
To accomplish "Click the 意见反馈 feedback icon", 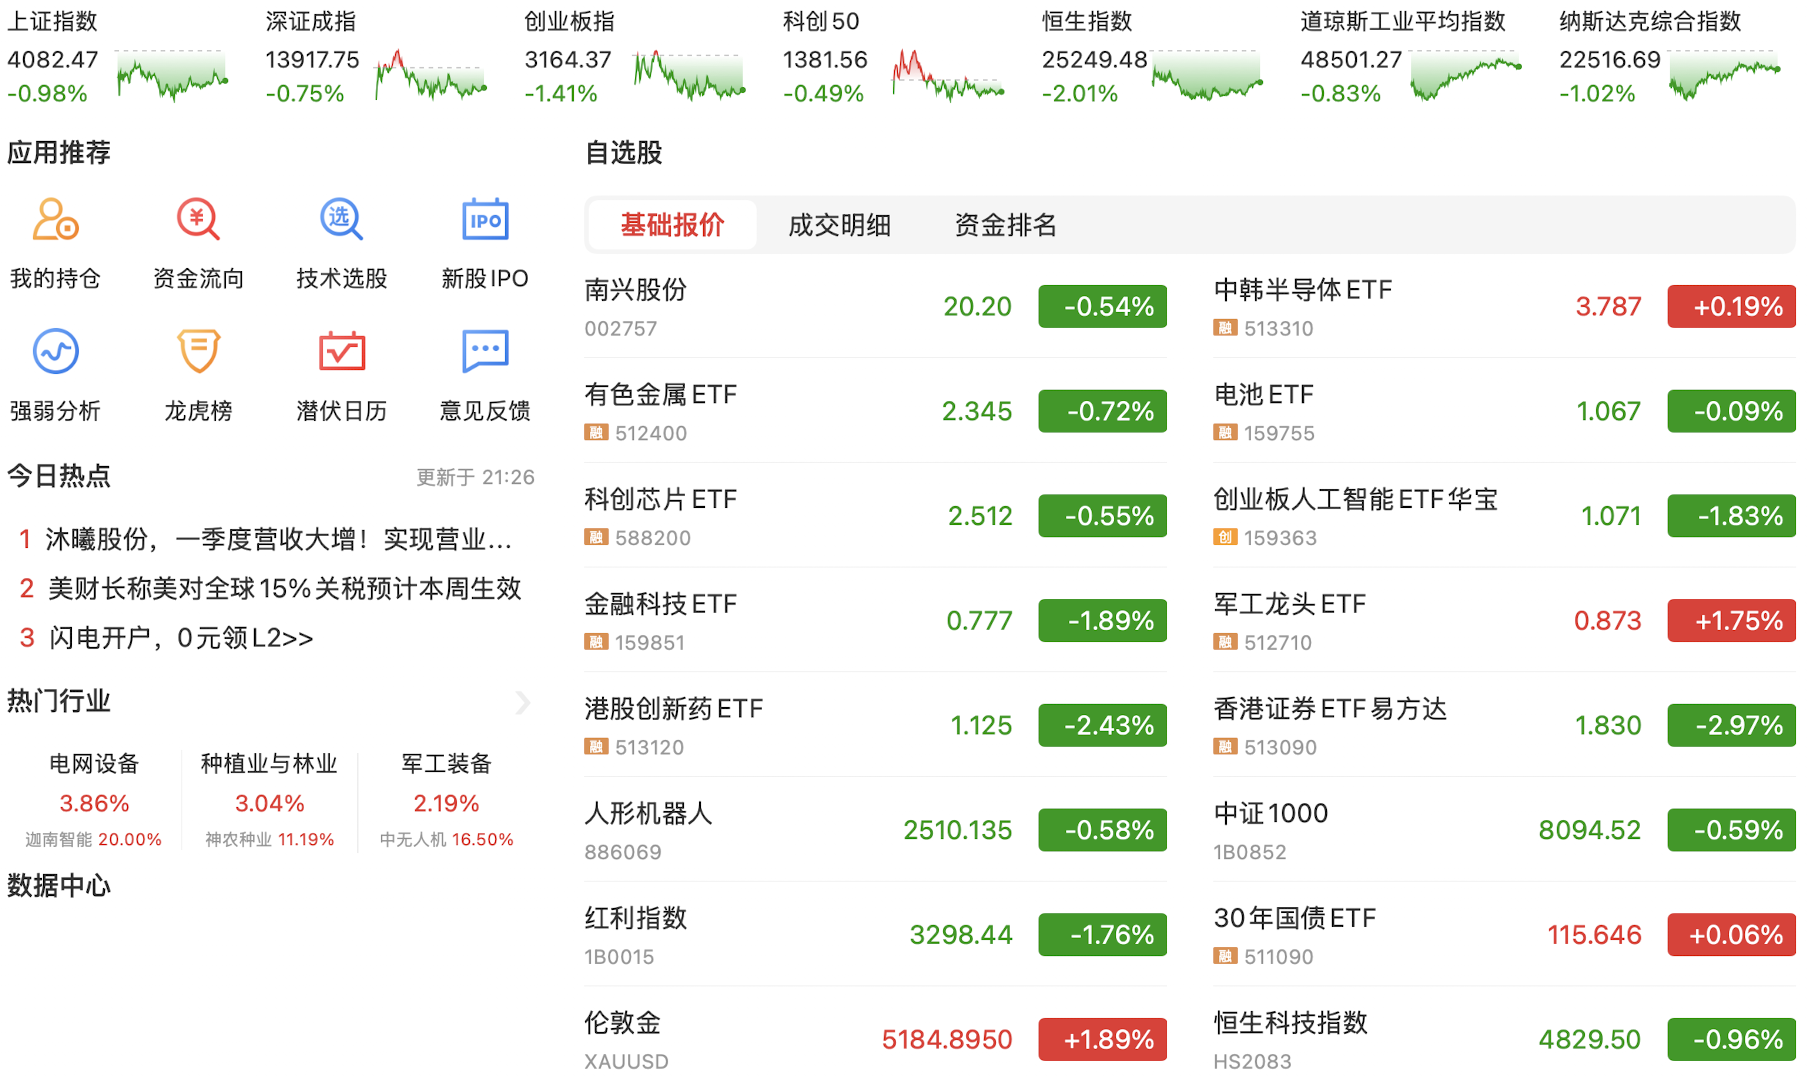I will coord(485,352).
